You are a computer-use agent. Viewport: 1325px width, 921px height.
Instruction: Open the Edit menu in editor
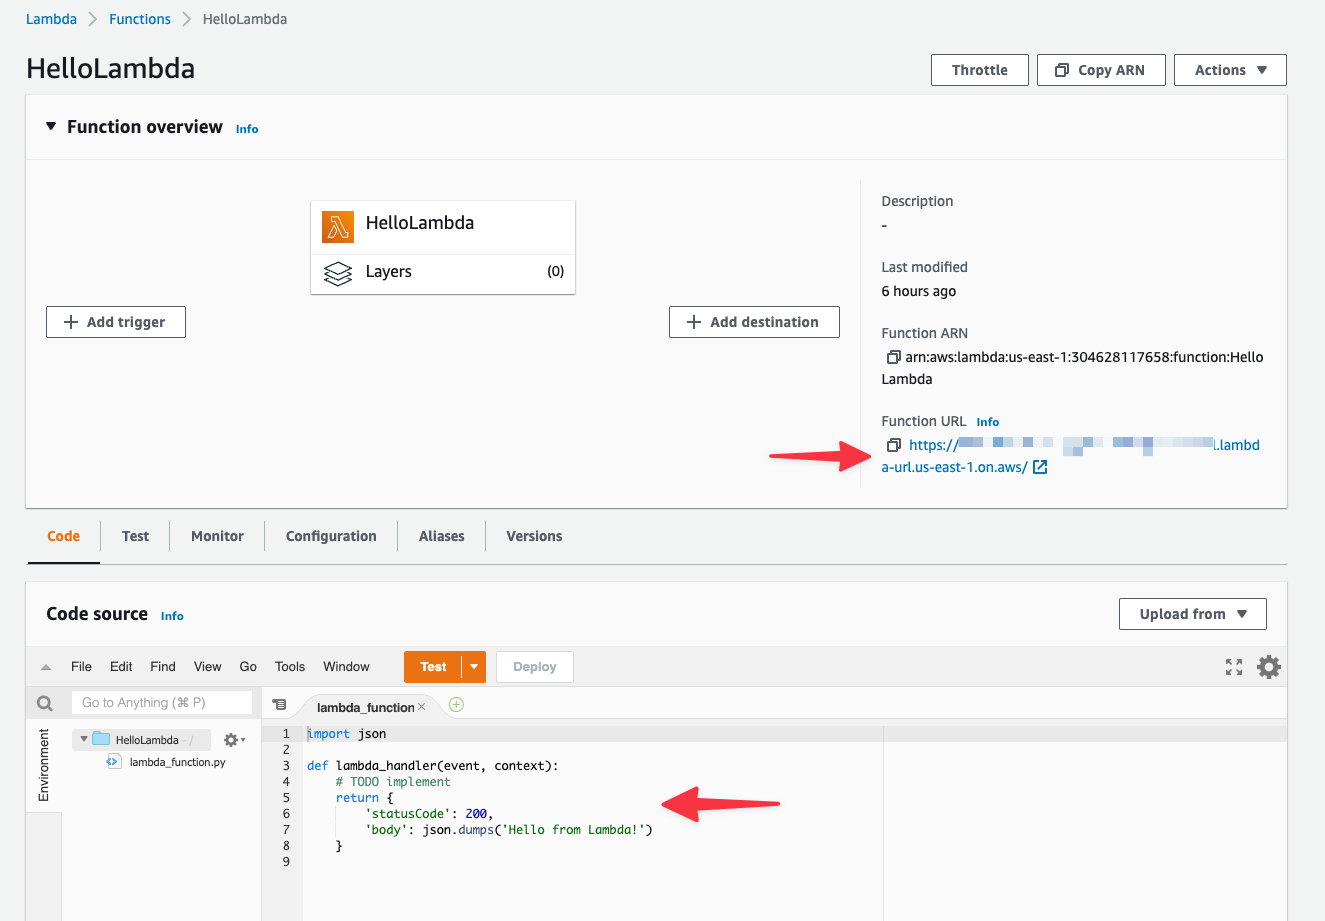[121, 667]
